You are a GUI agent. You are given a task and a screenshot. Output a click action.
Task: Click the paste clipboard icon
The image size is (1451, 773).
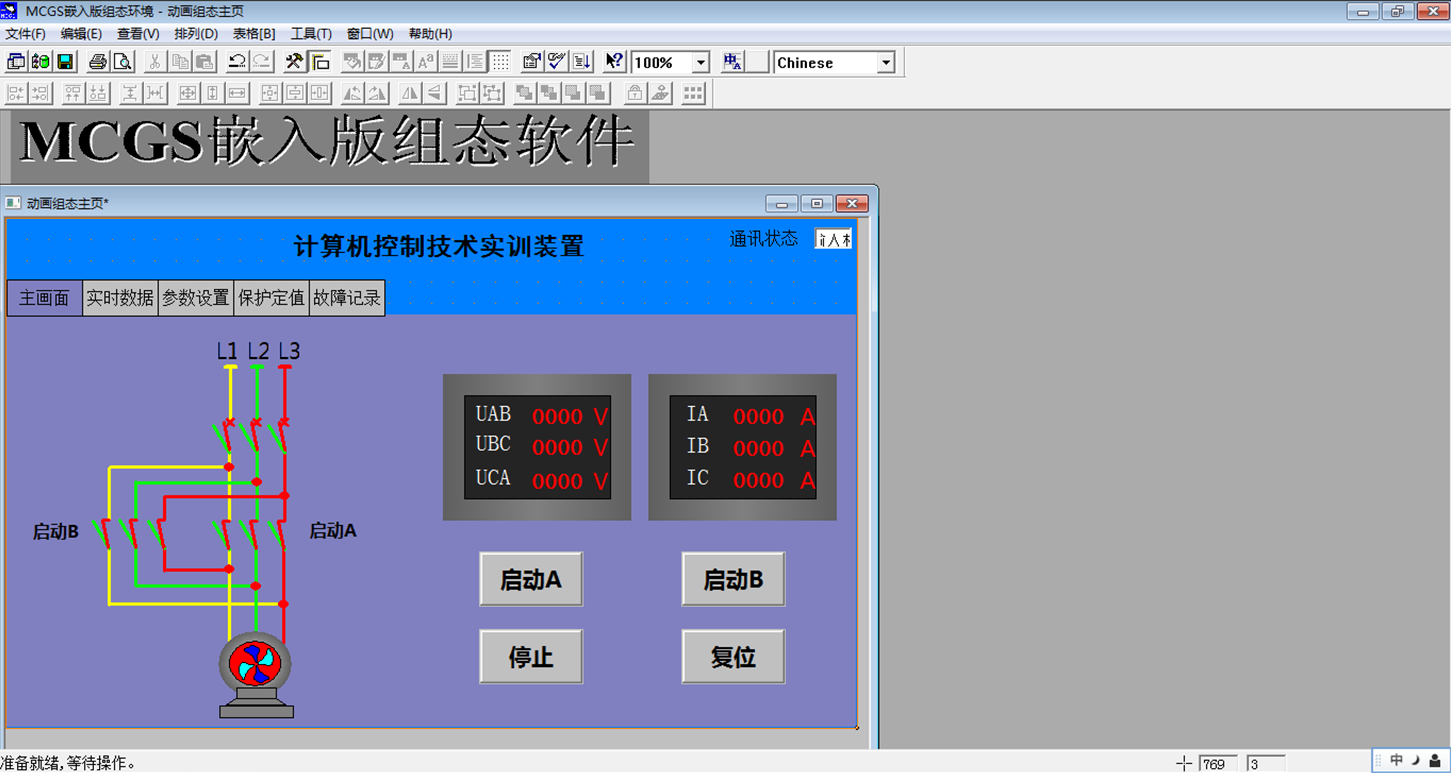pyautogui.click(x=204, y=62)
